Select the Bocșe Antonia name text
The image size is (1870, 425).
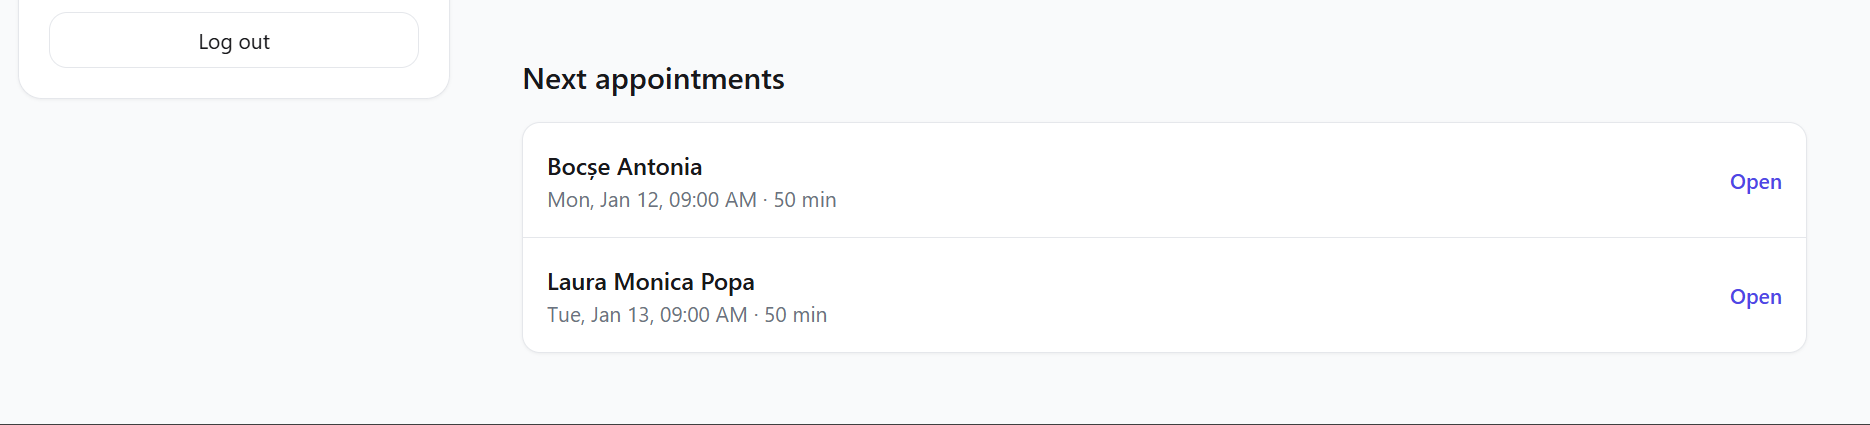(624, 167)
